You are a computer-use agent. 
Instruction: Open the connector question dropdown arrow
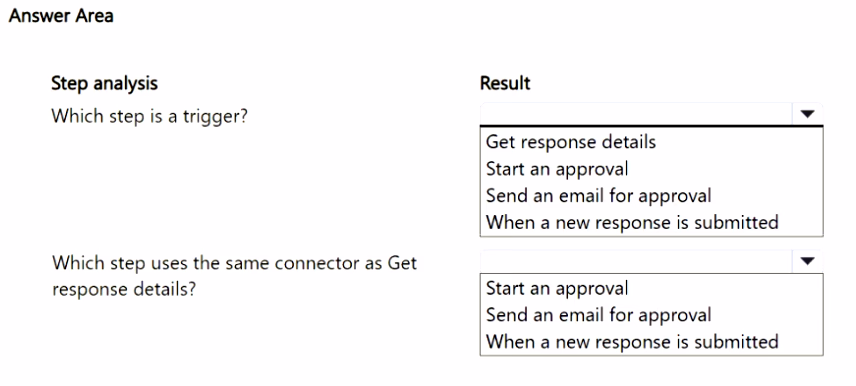[807, 261]
